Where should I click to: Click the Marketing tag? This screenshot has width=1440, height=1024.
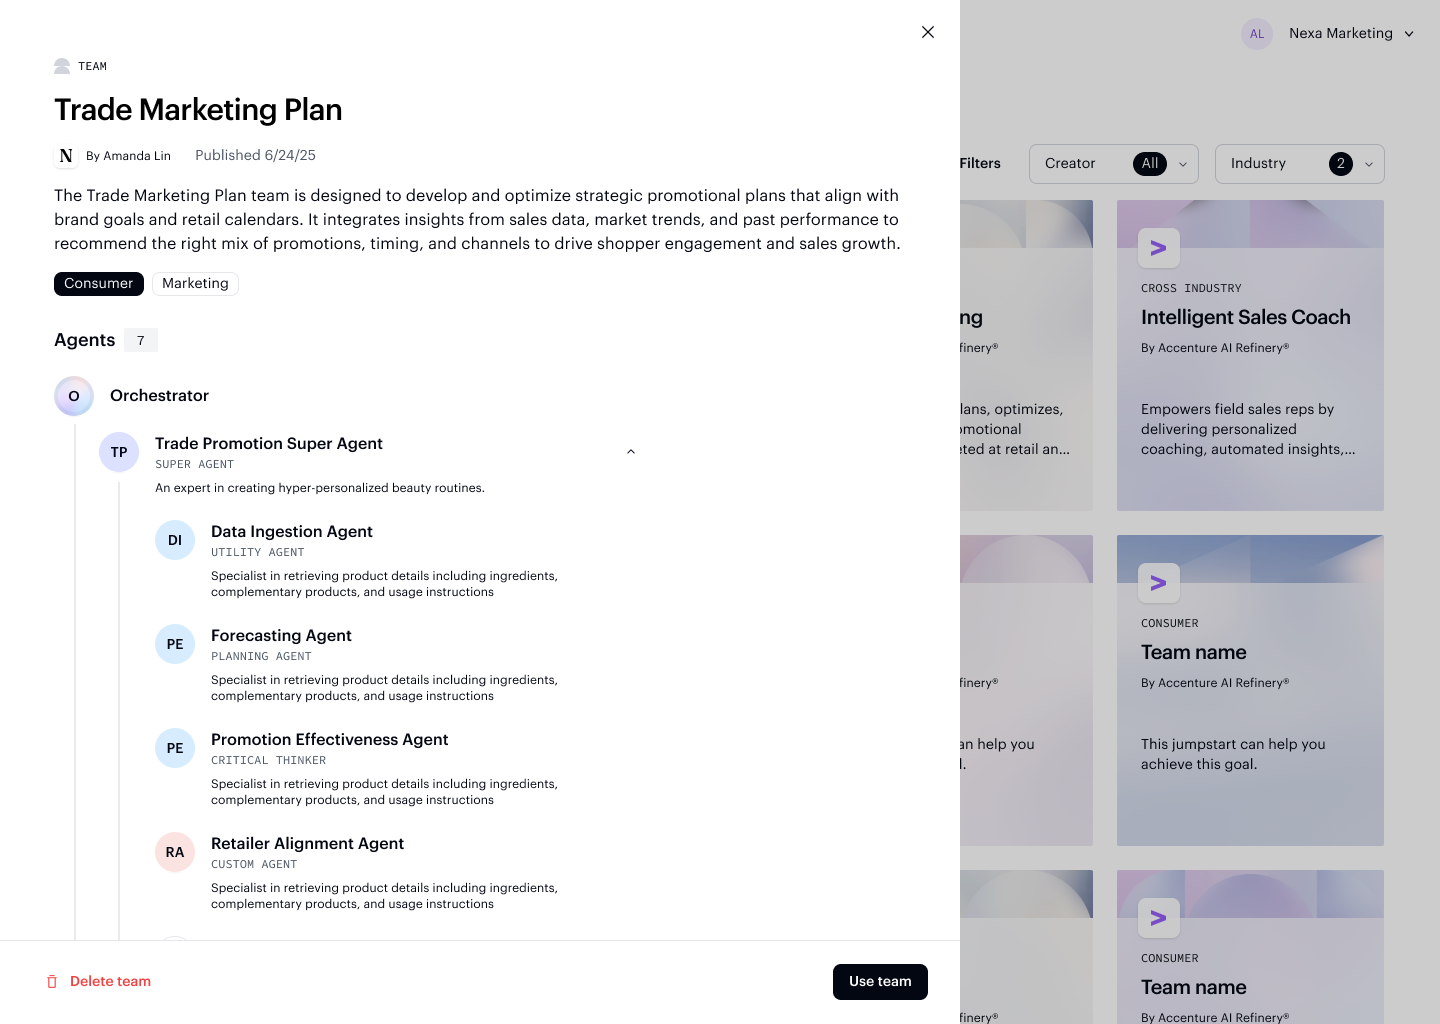click(195, 284)
